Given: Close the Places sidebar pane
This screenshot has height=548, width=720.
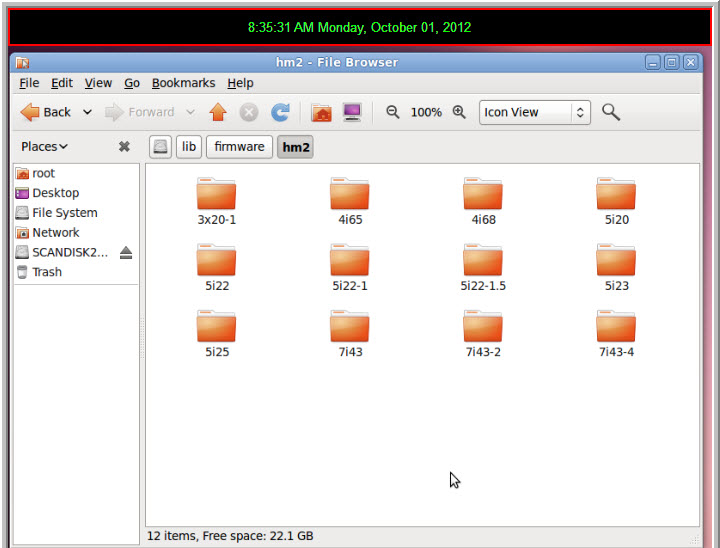Looking at the screenshot, I should tap(124, 147).
